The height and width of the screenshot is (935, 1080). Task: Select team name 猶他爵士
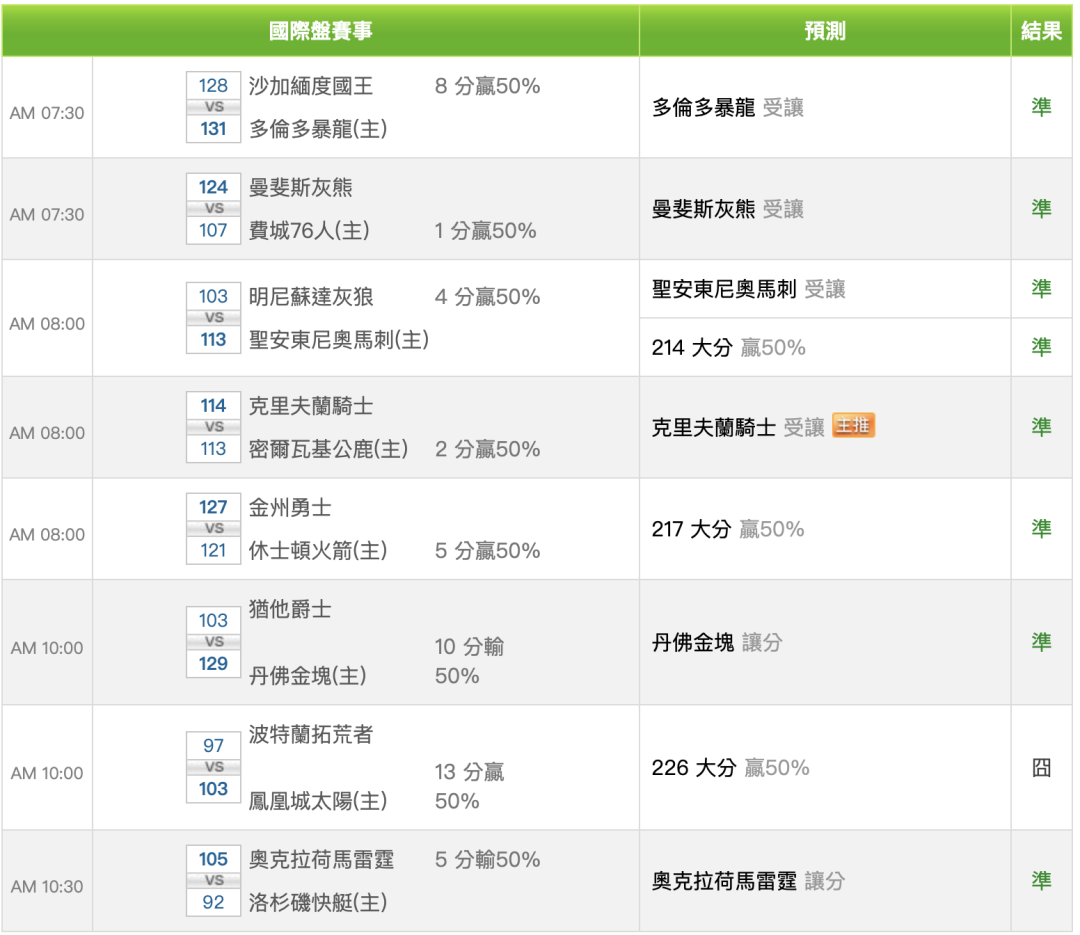tap(290, 609)
